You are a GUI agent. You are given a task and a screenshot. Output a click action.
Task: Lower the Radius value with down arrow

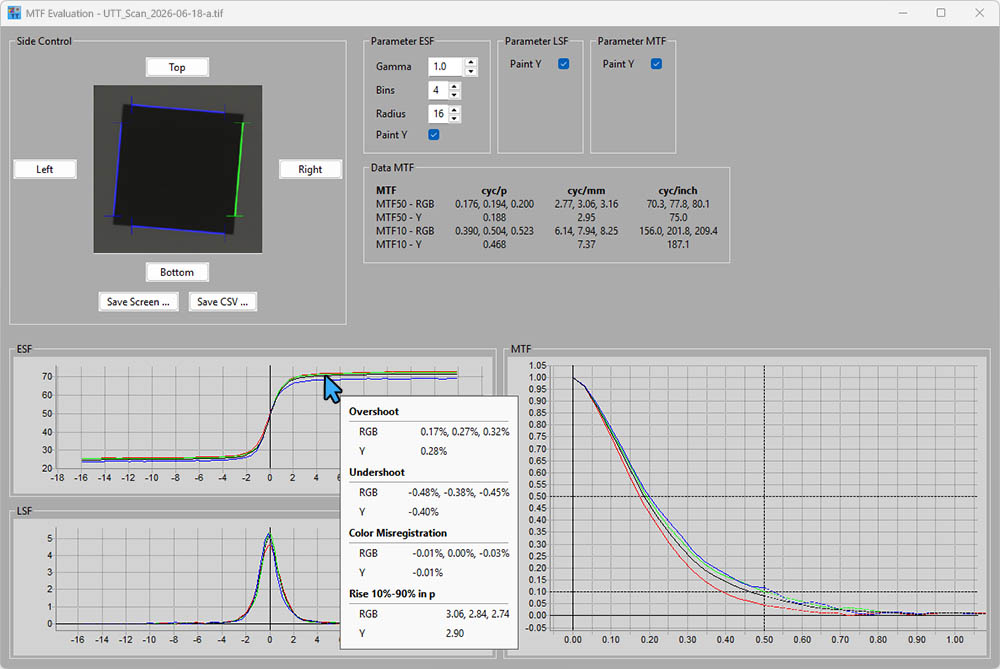(454, 118)
